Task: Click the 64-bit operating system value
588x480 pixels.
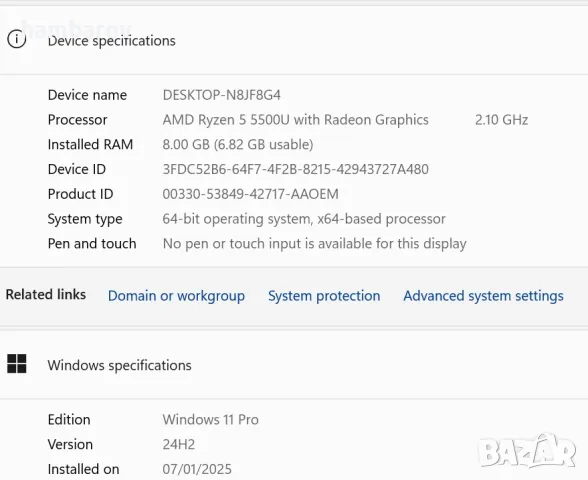Action: (304, 219)
